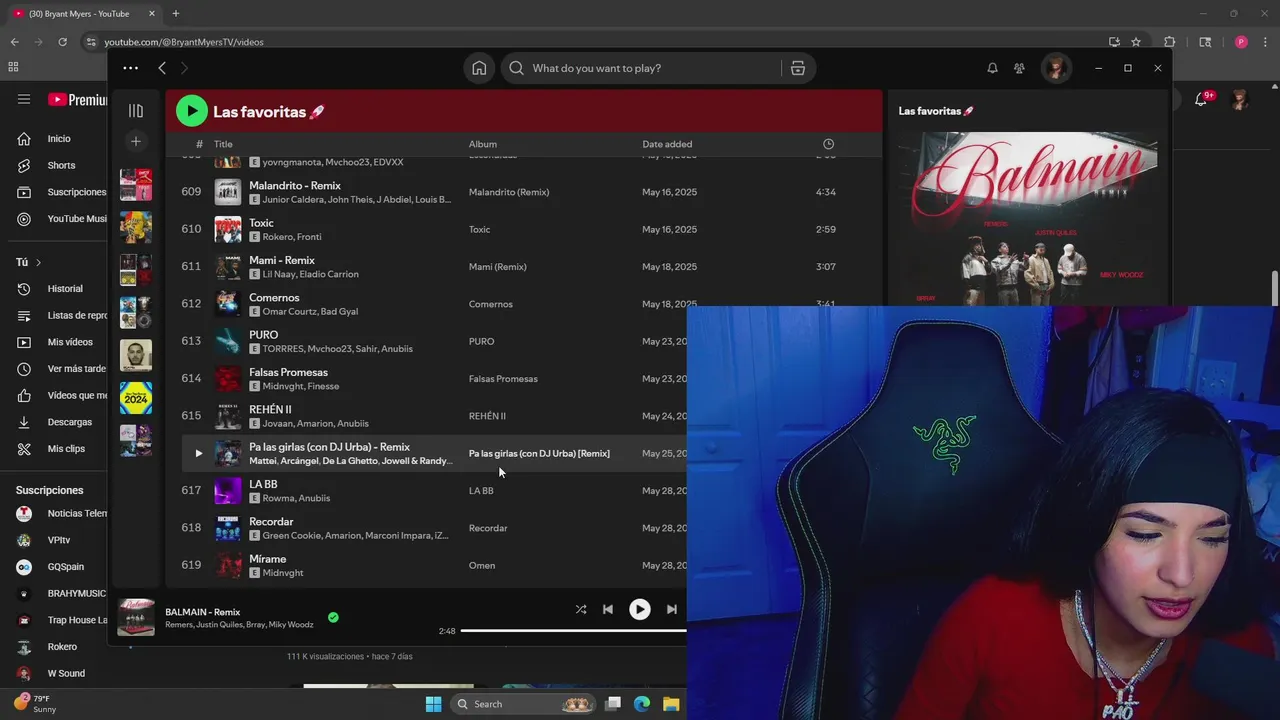Play the current BALMAIN Remix track
Viewport: 1280px width, 720px height.
[x=639, y=609]
